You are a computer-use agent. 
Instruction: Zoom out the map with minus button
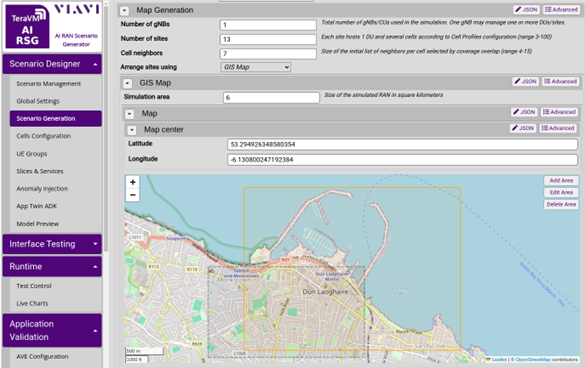(132, 195)
